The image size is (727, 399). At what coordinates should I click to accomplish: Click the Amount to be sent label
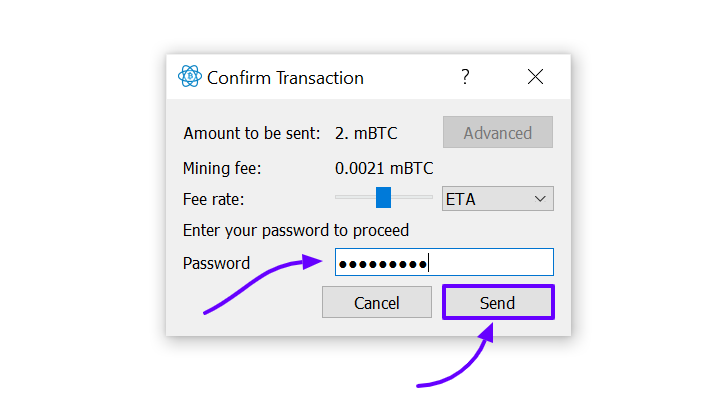252,133
